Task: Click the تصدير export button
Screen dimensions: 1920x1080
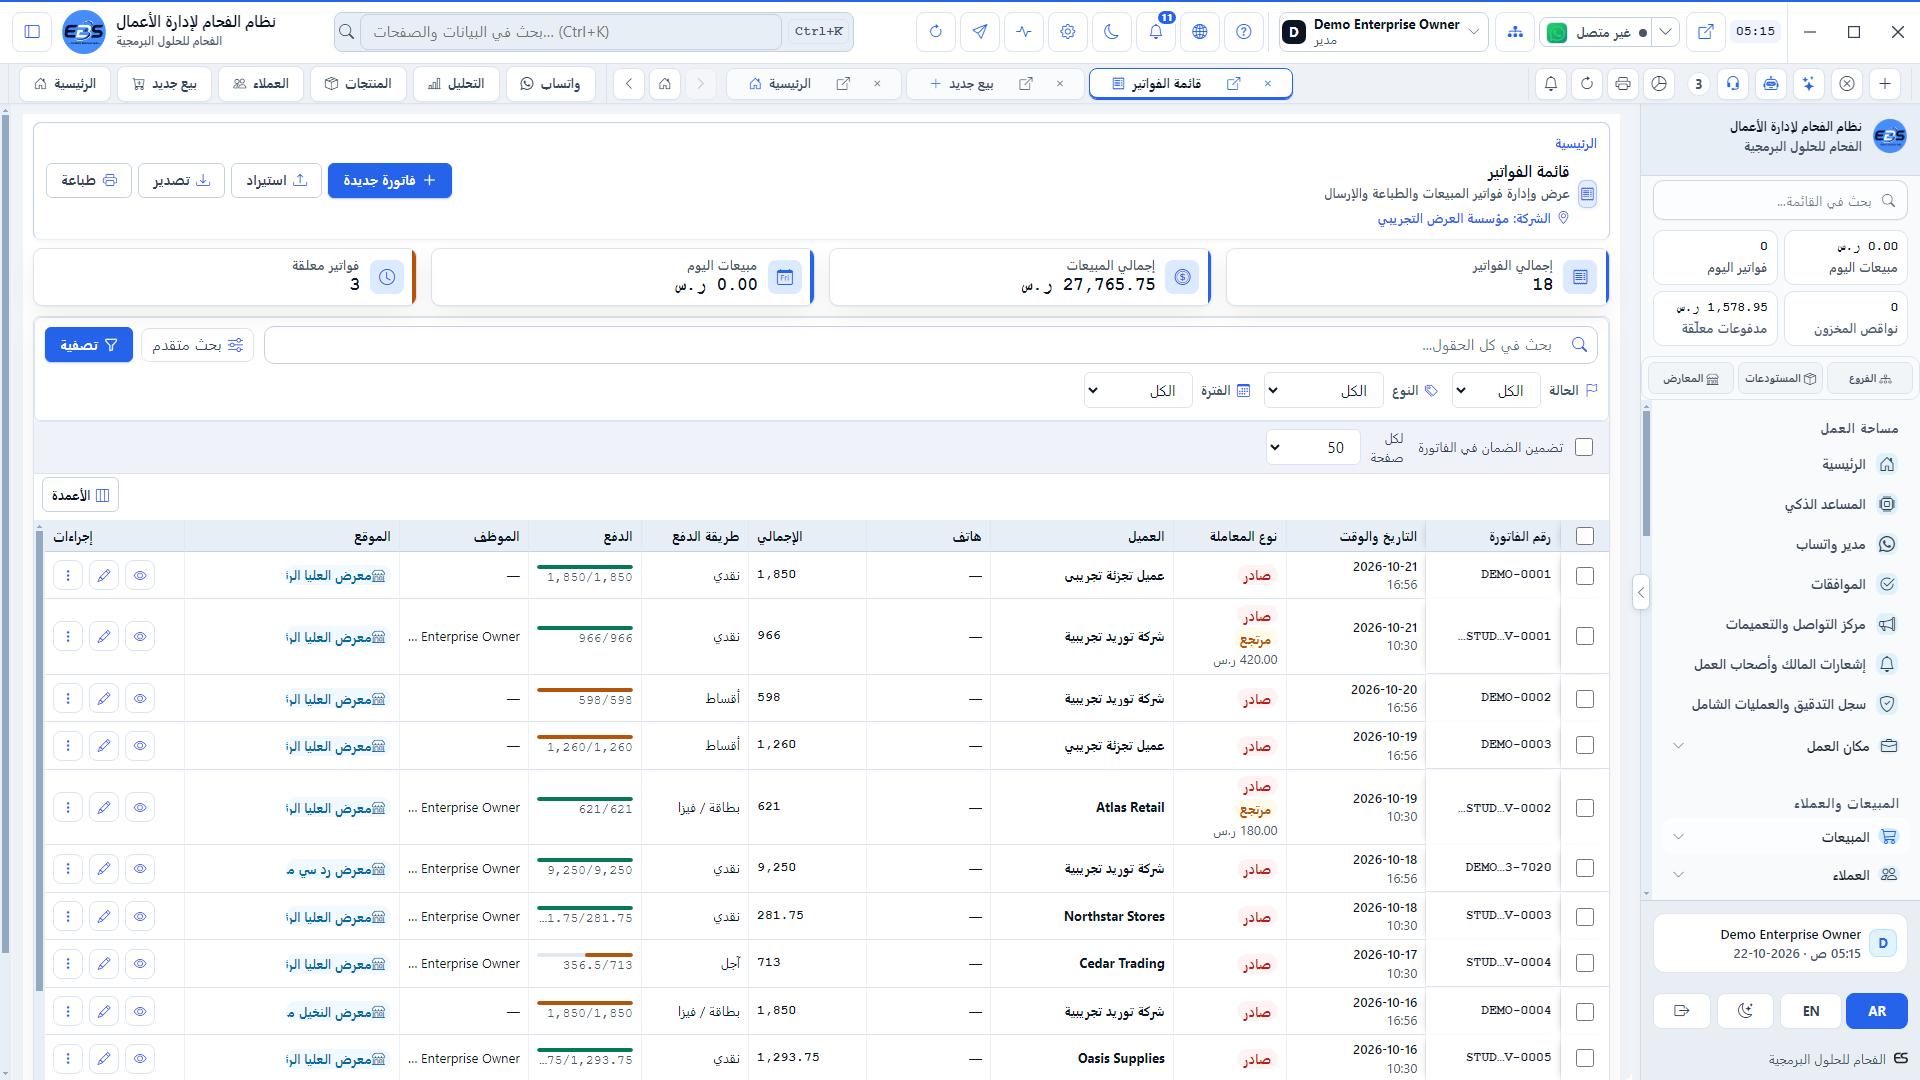Action: (182, 181)
